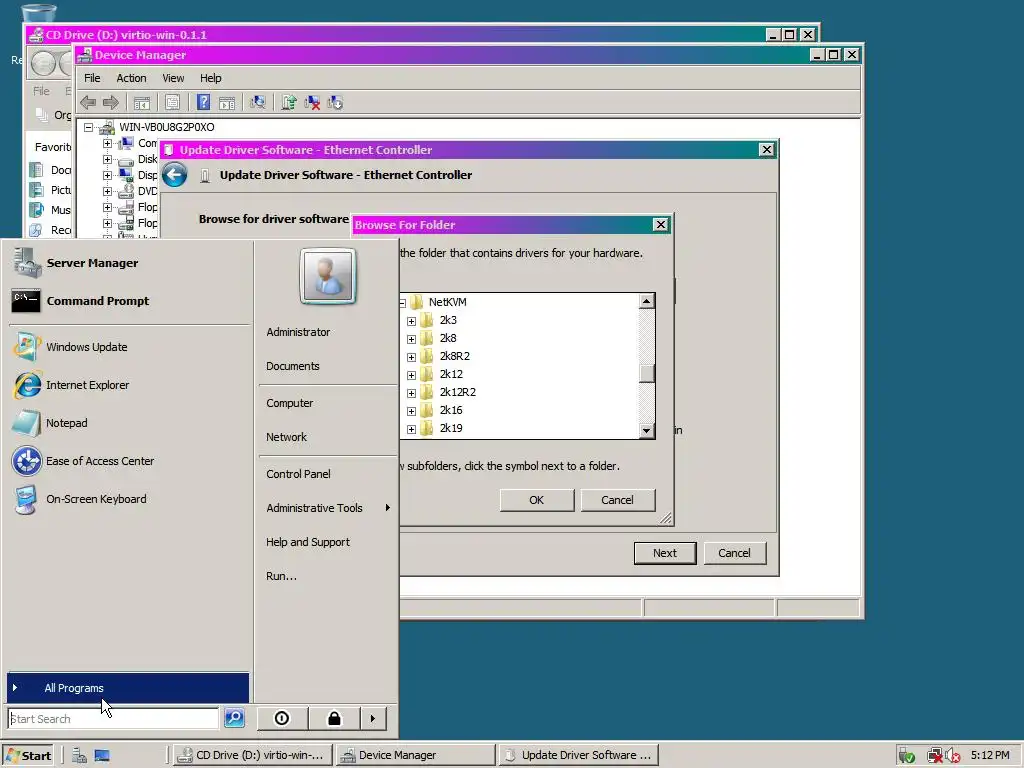This screenshot has width=1024, height=768.
Task: Expand All Programs in the Start menu
Action: pos(128,688)
